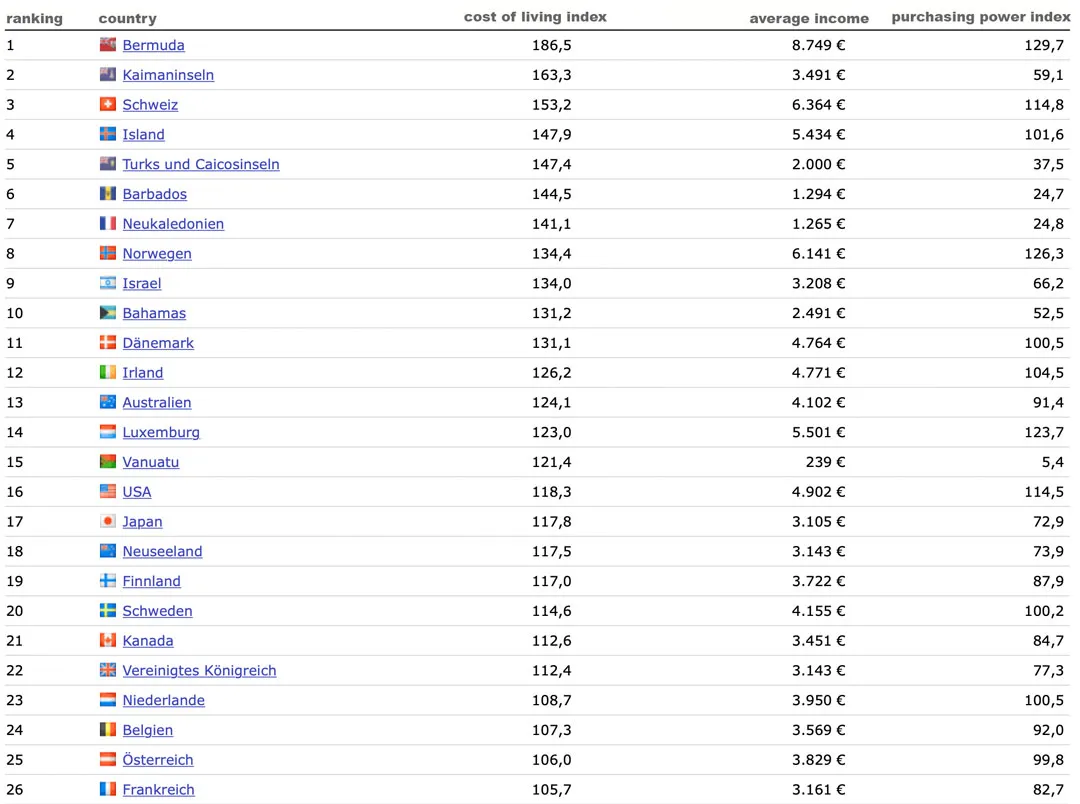
Task: Click the Bermuda flag icon
Action: point(107,45)
